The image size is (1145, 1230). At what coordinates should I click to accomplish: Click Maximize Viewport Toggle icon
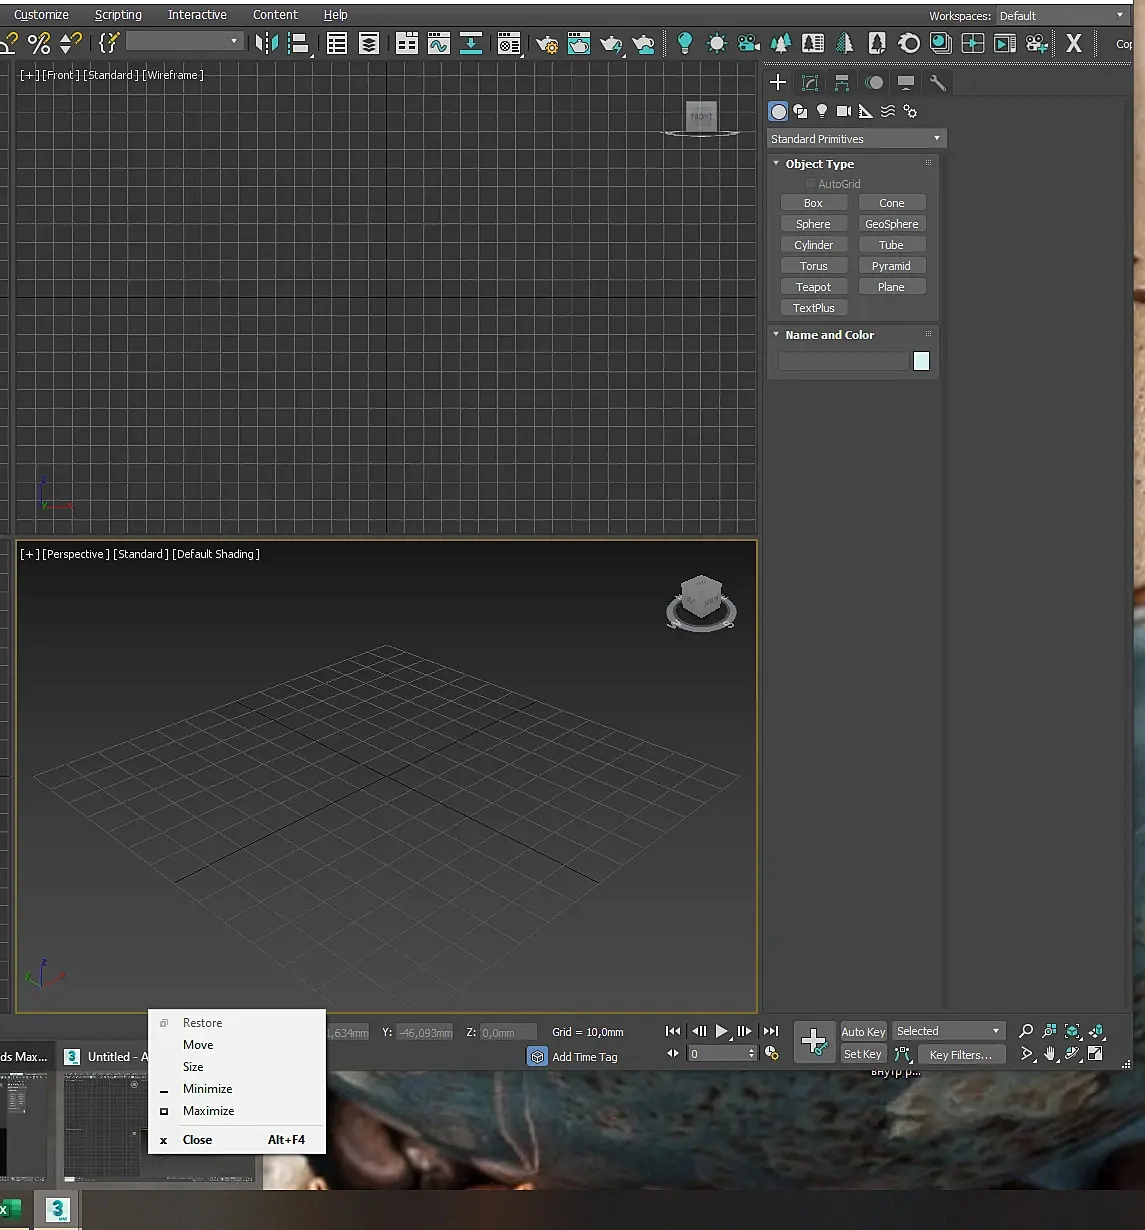coord(1095,1054)
